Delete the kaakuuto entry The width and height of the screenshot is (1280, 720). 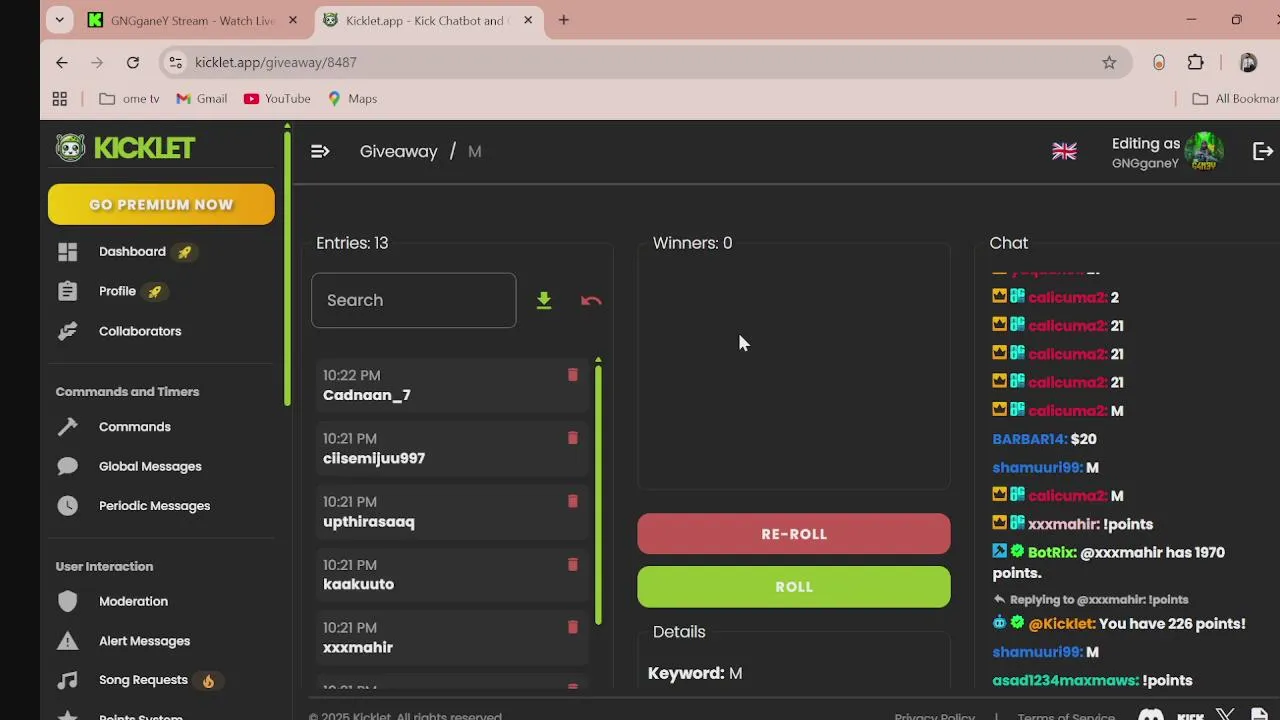click(x=573, y=564)
